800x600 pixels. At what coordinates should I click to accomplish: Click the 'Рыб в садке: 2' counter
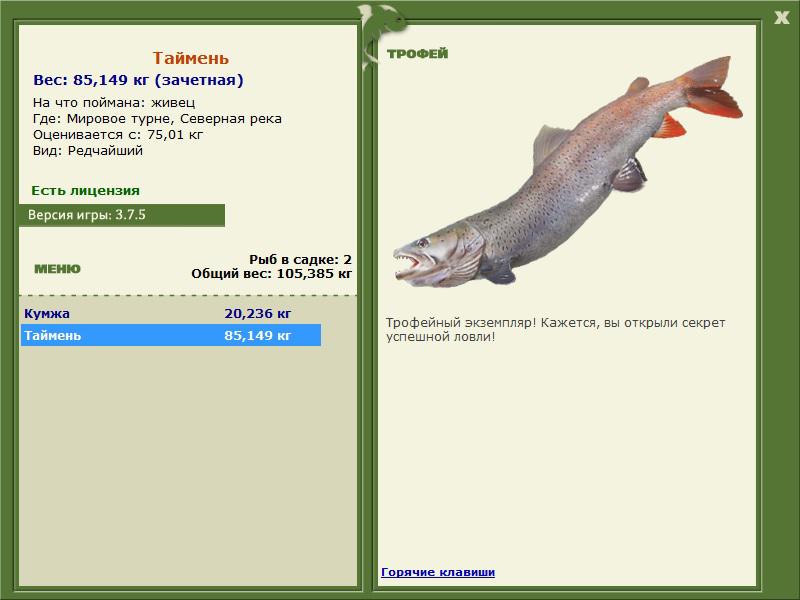[300, 260]
